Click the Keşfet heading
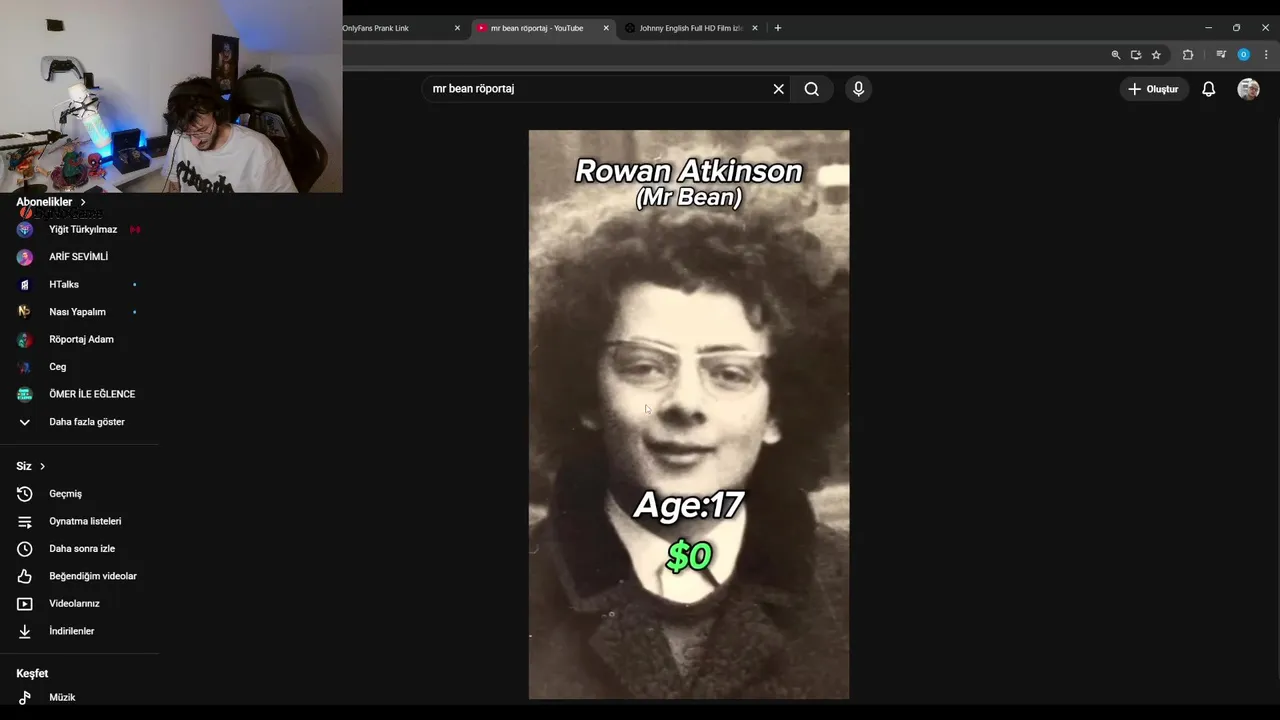The height and width of the screenshot is (720, 1280). [x=32, y=674]
